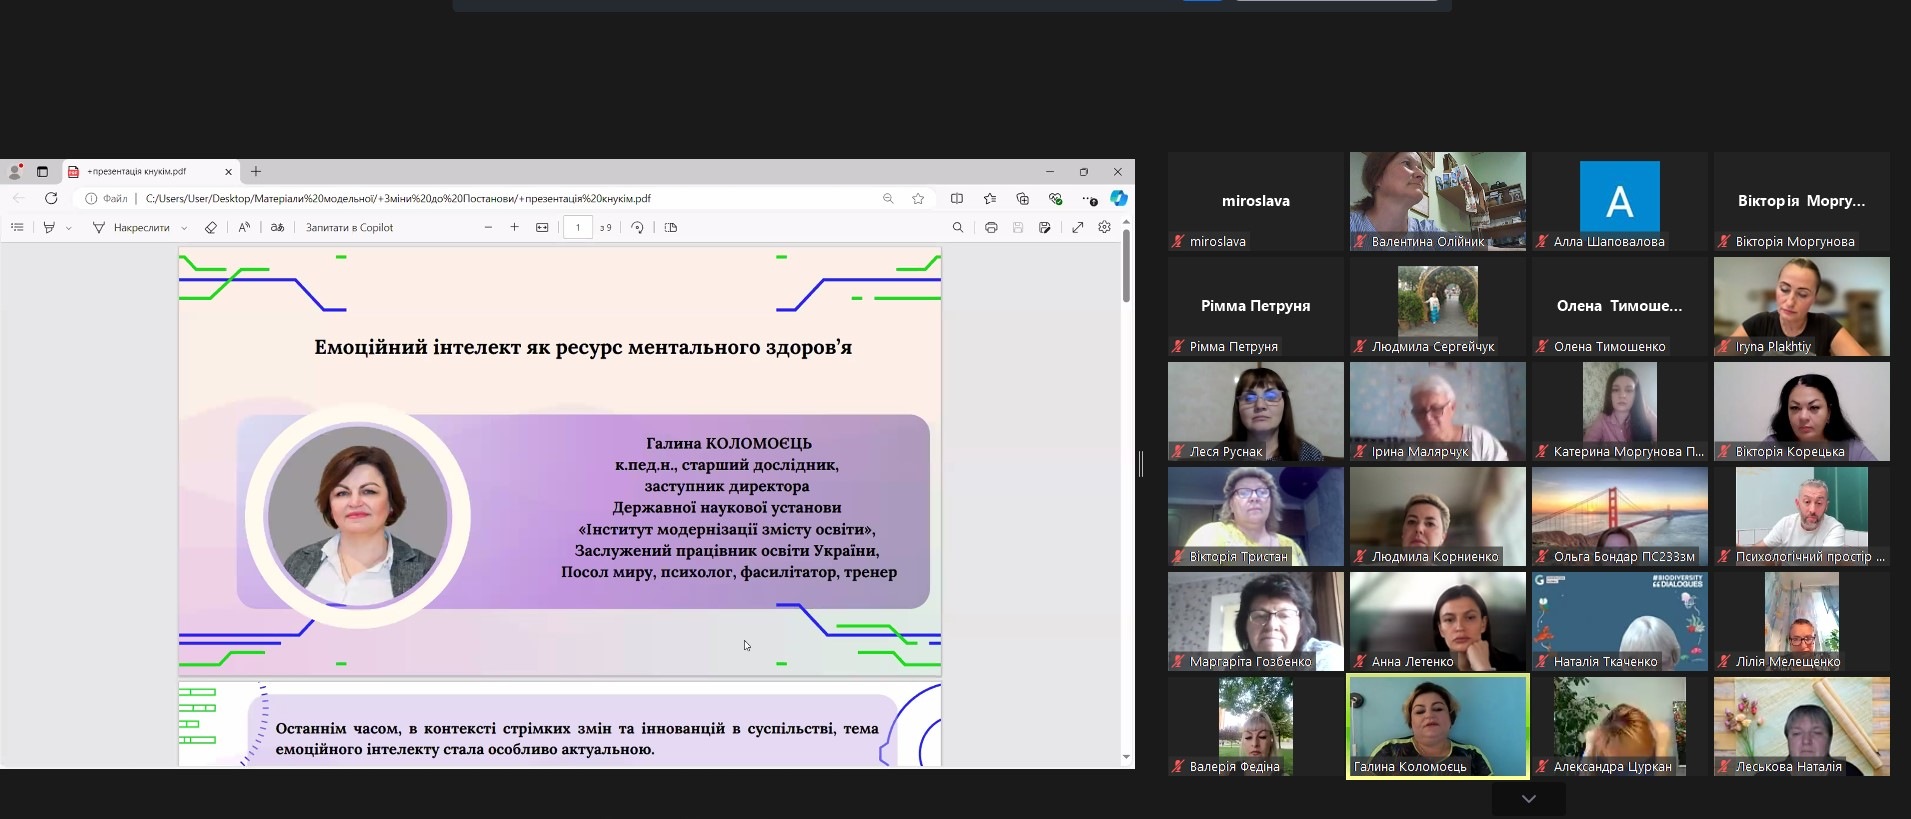
Task: Add page to favorites with star
Action: coord(918,199)
